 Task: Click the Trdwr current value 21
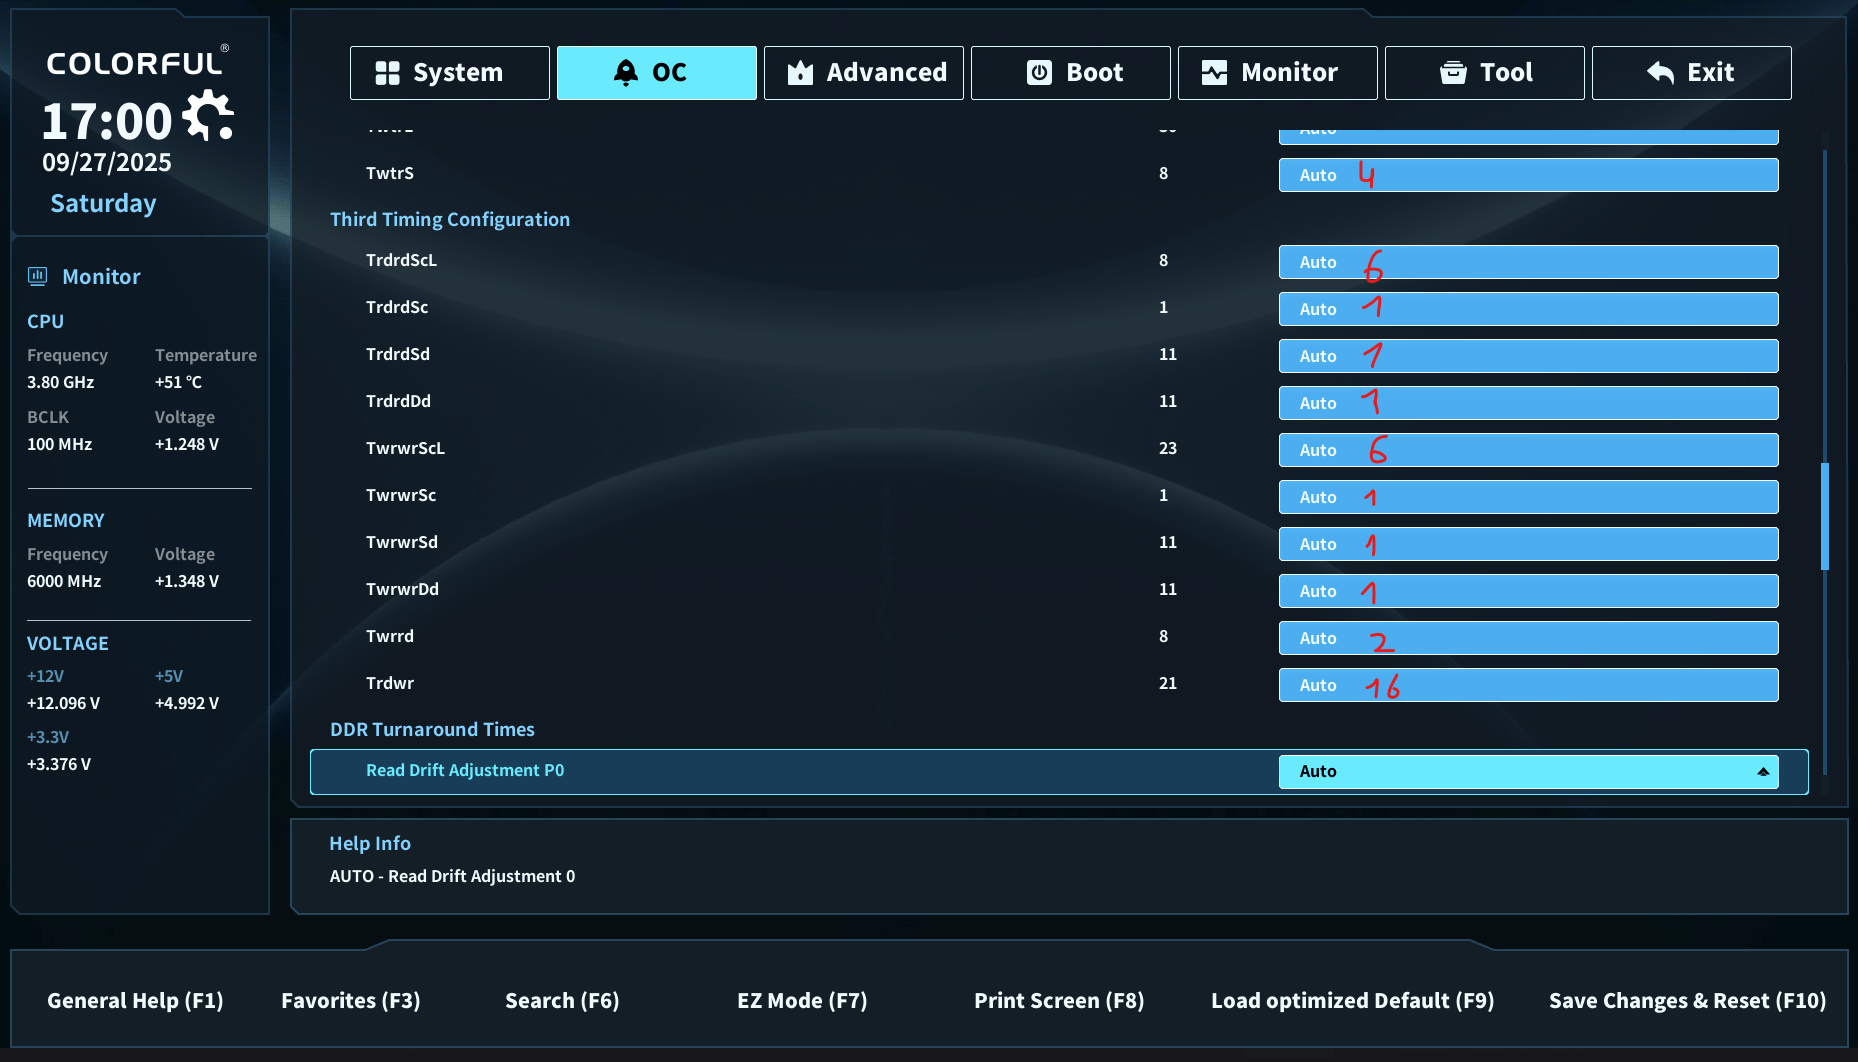pos(1168,683)
